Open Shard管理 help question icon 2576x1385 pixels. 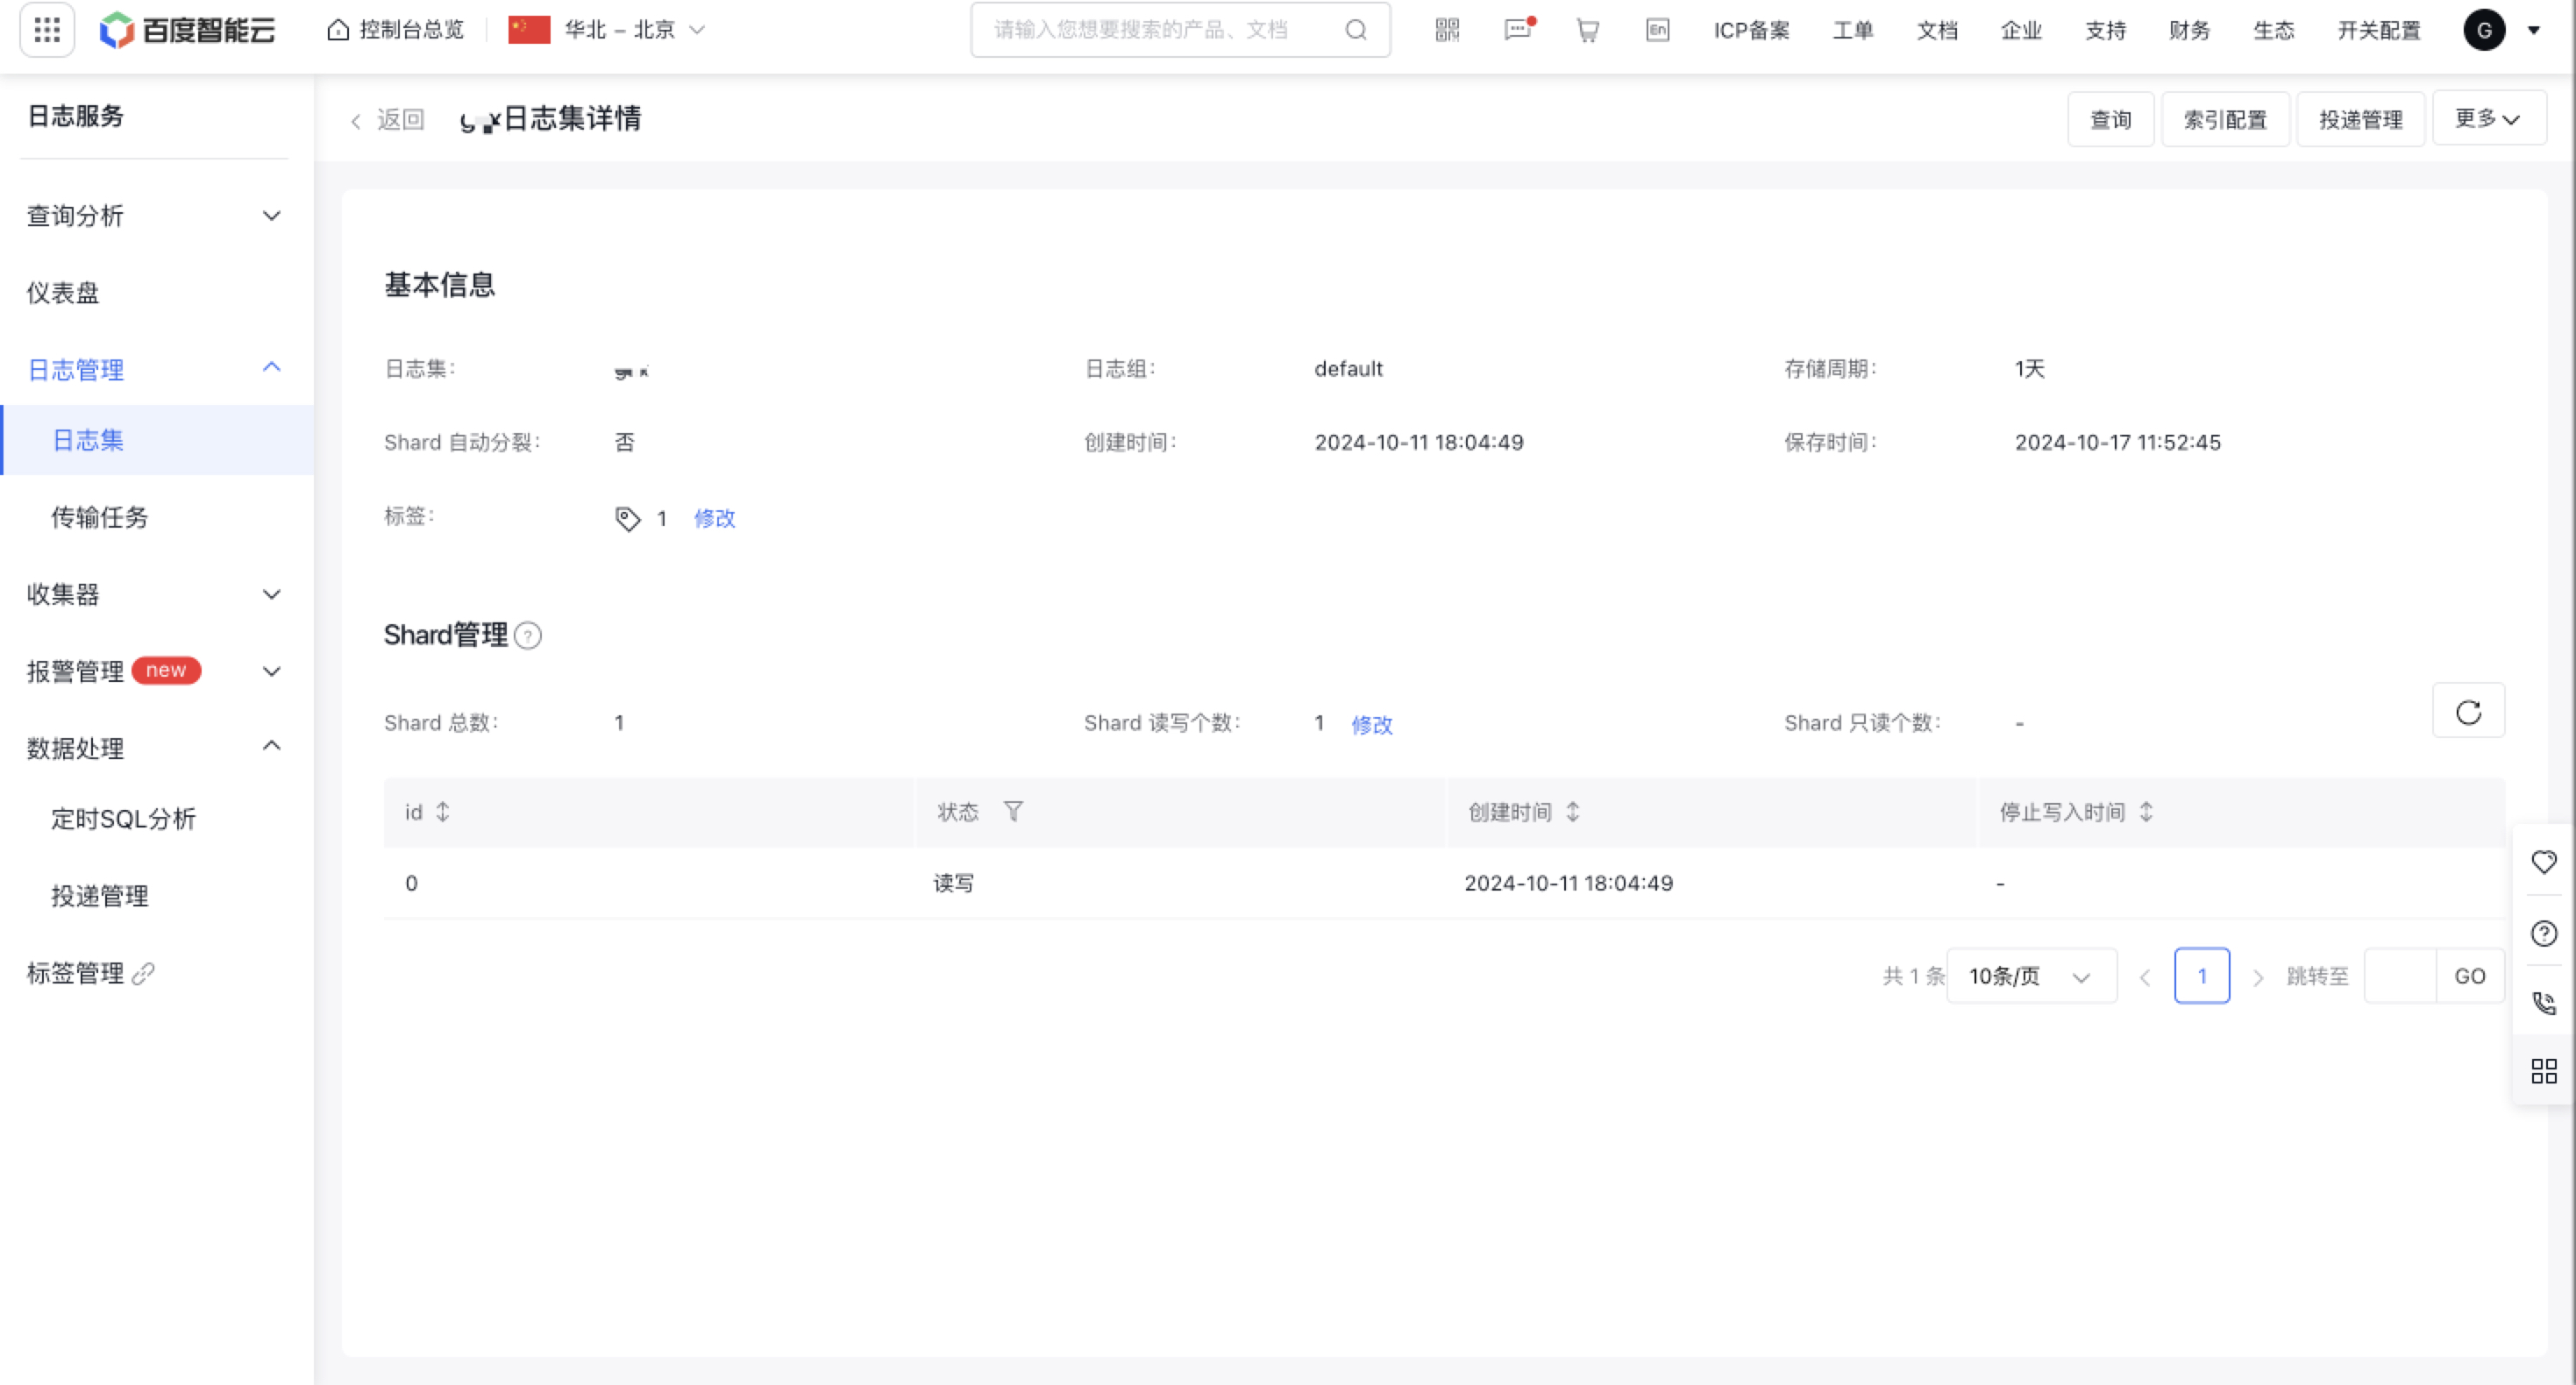pyautogui.click(x=527, y=635)
